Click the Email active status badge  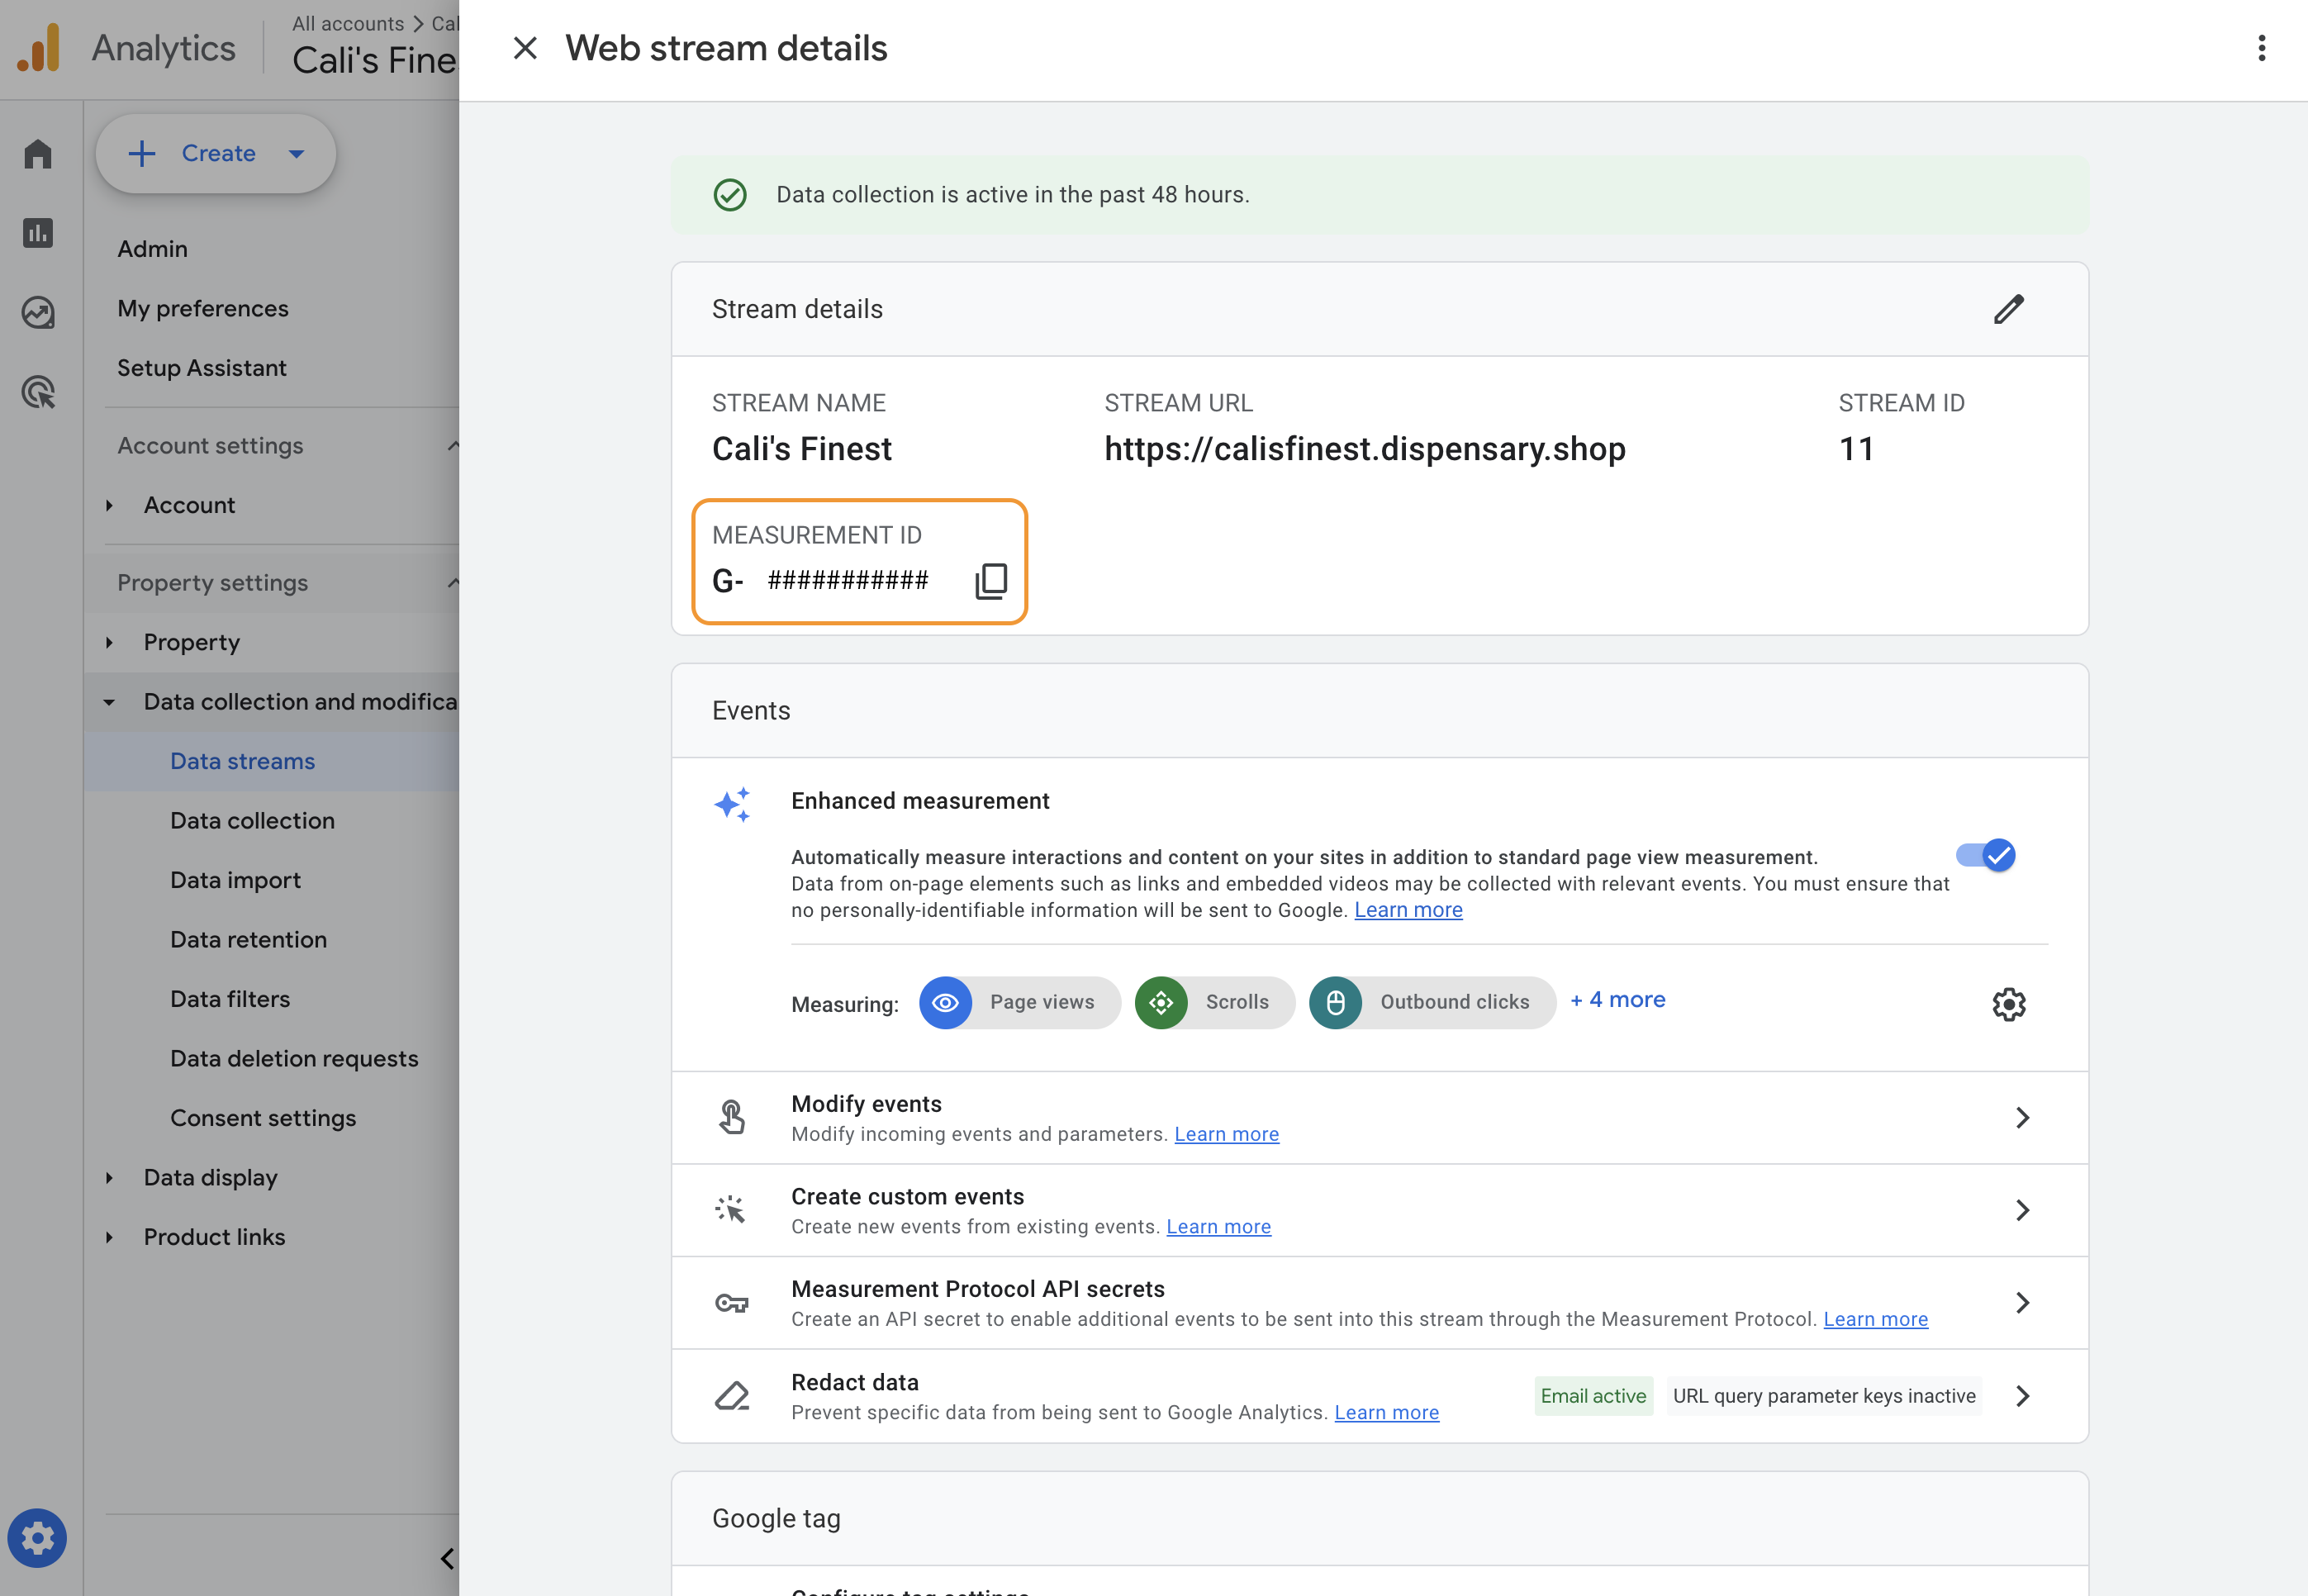[1593, 1396]
